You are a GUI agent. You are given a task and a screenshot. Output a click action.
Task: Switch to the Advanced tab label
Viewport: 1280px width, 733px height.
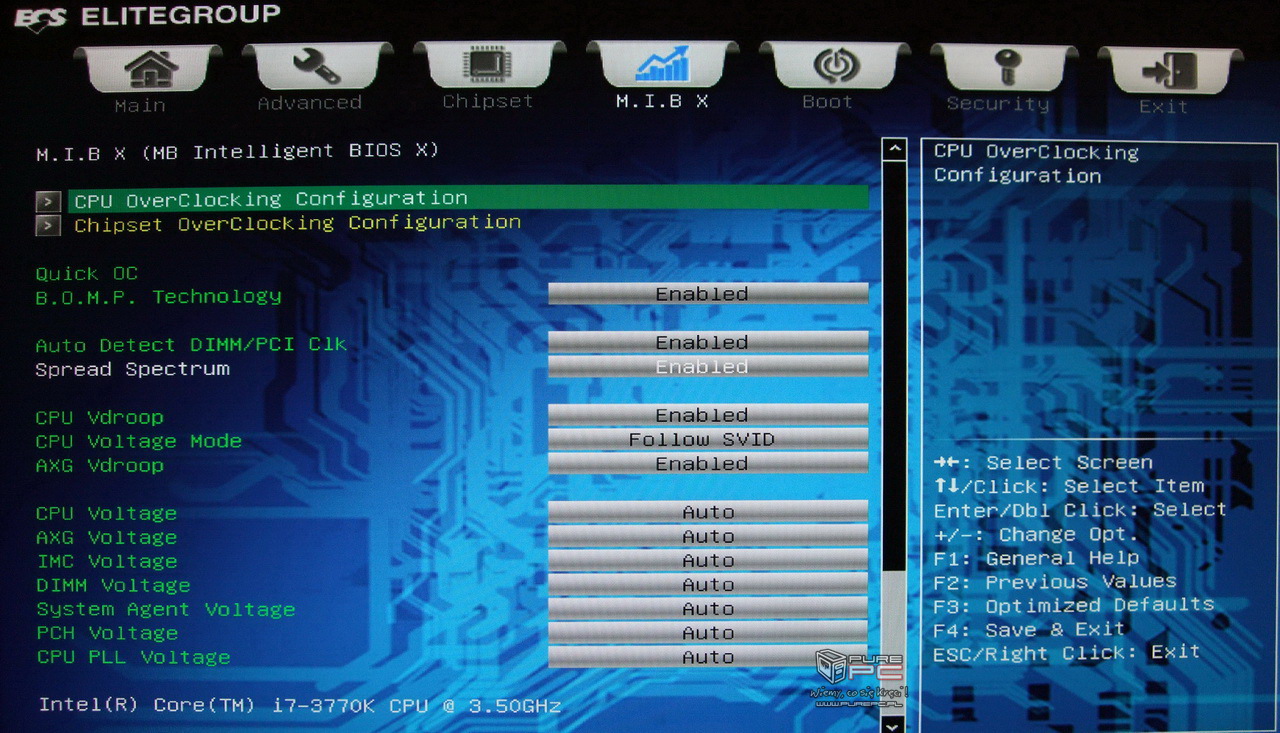[309, 103]
